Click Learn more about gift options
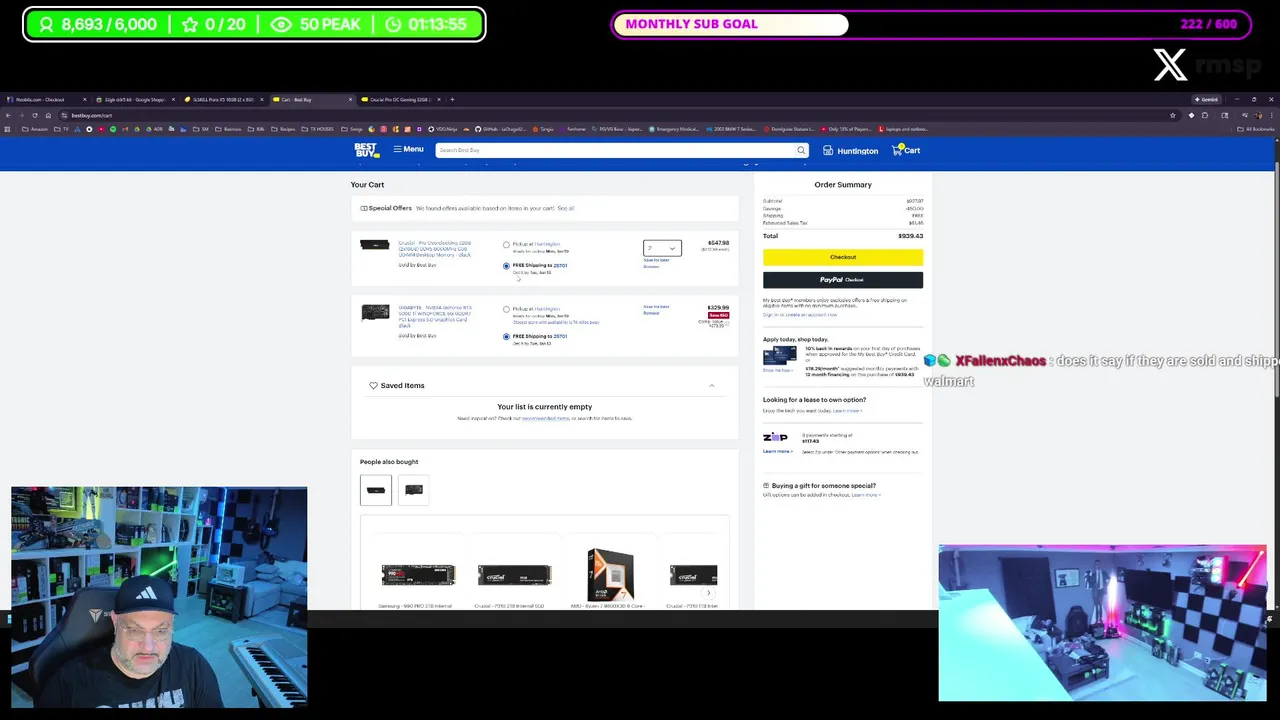Viewport: 1280px width, 720px height. [866, 495]
